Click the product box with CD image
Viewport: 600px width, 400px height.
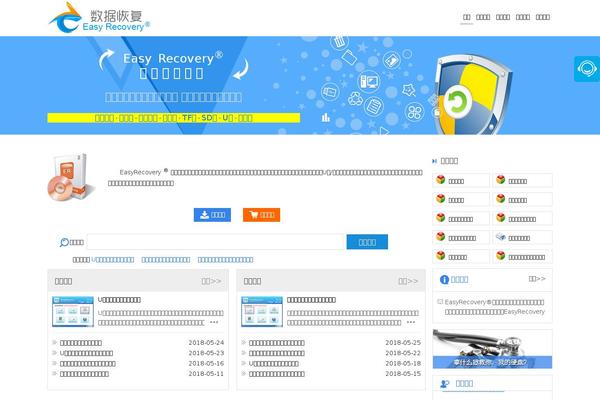pyautogui.click(x=71, y=178)
